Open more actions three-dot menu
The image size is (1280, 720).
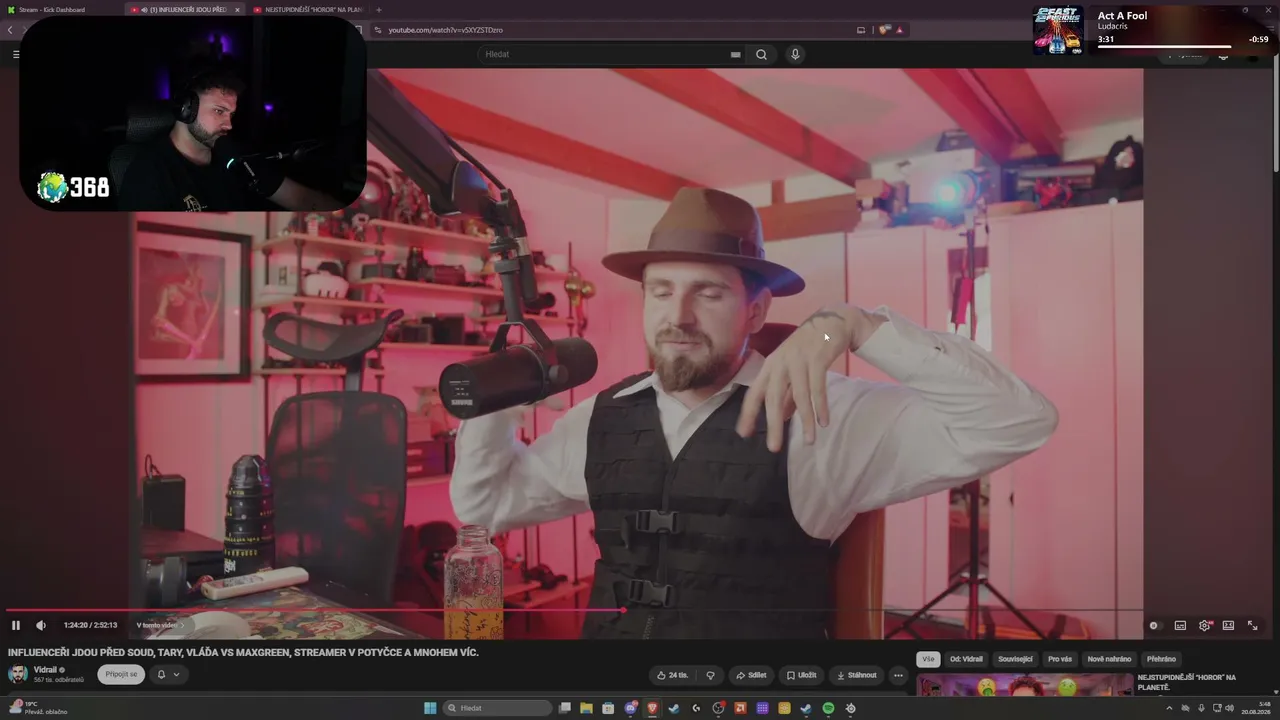coord(898,675)
